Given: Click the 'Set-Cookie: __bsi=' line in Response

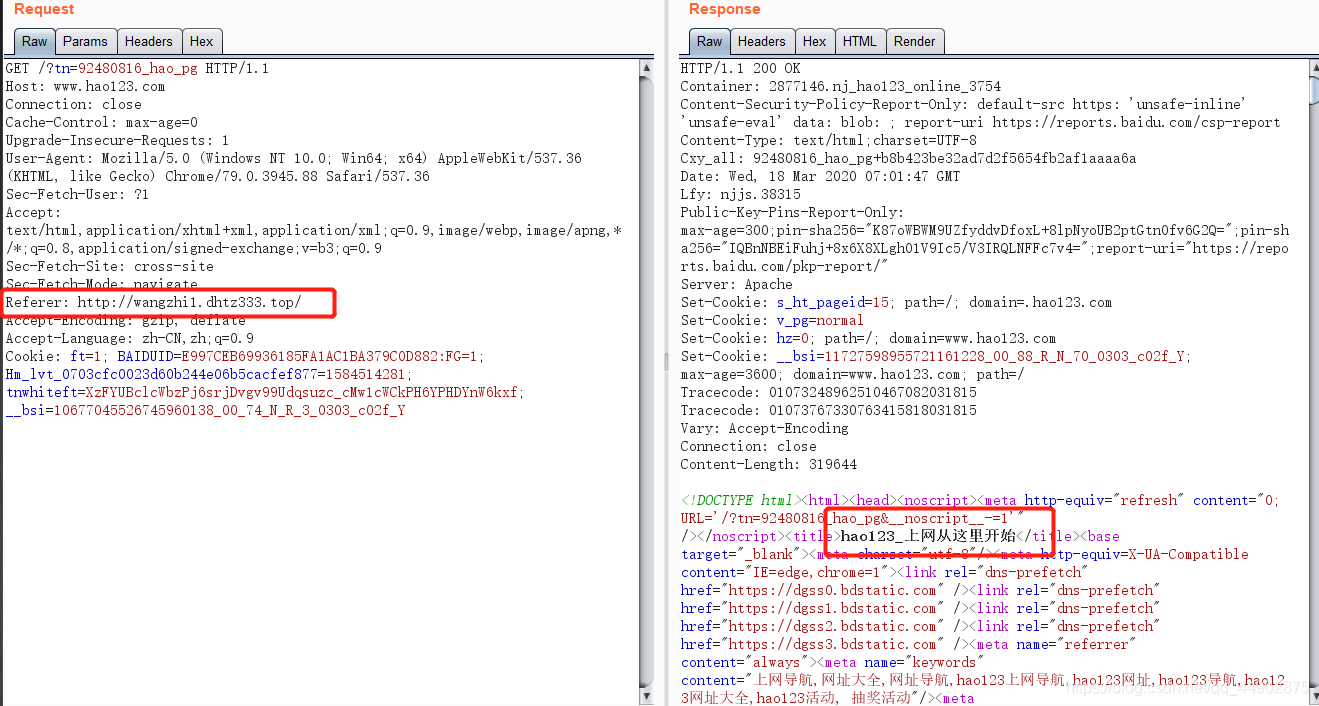Looking at the screenshot, I should coord(936,356).
